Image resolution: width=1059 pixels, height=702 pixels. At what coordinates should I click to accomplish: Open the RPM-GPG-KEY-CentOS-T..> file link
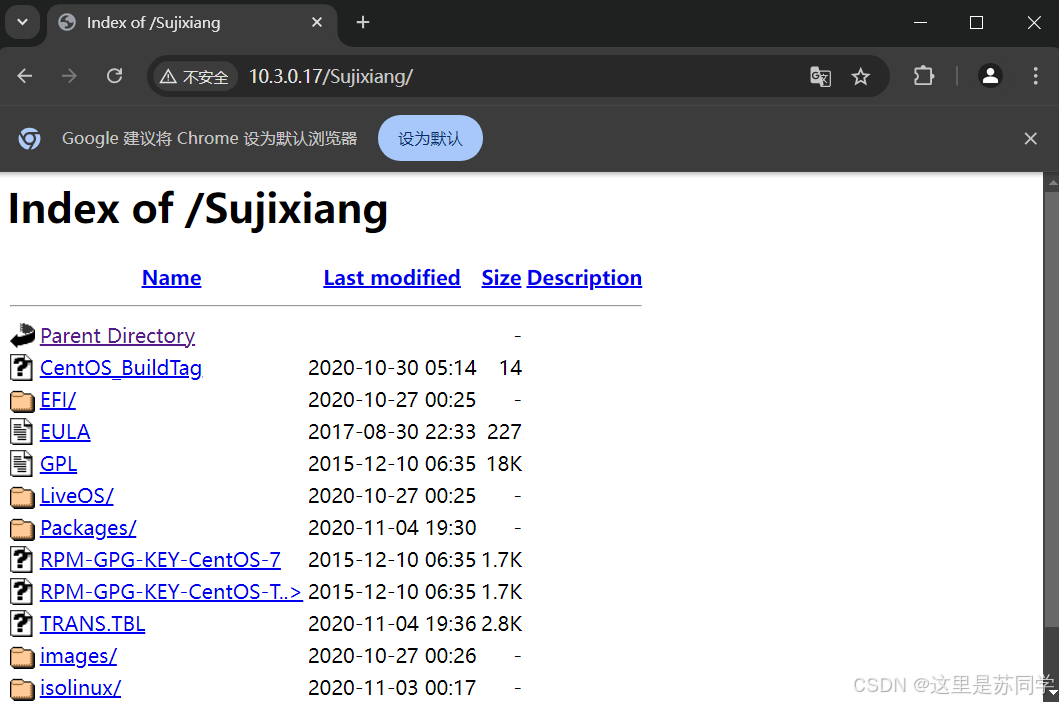coord(171,592)
